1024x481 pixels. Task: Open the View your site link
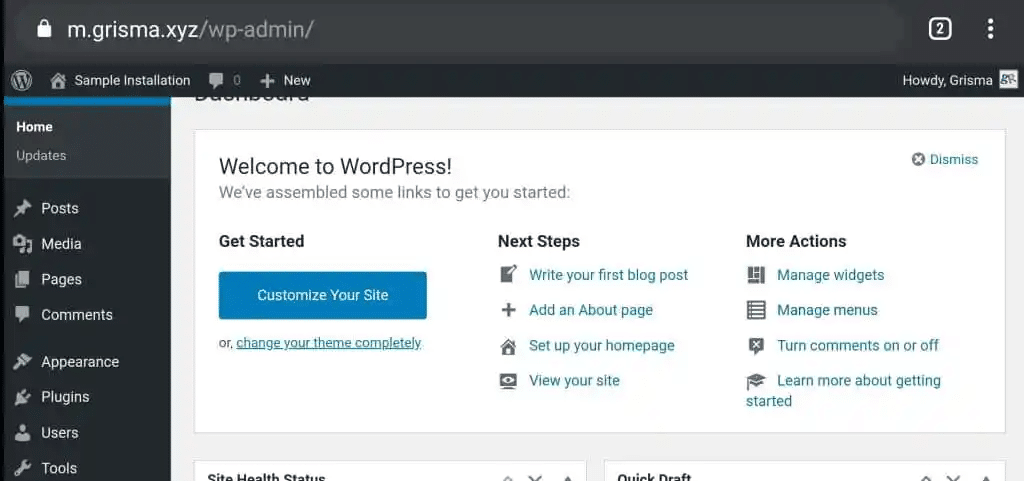574,380
